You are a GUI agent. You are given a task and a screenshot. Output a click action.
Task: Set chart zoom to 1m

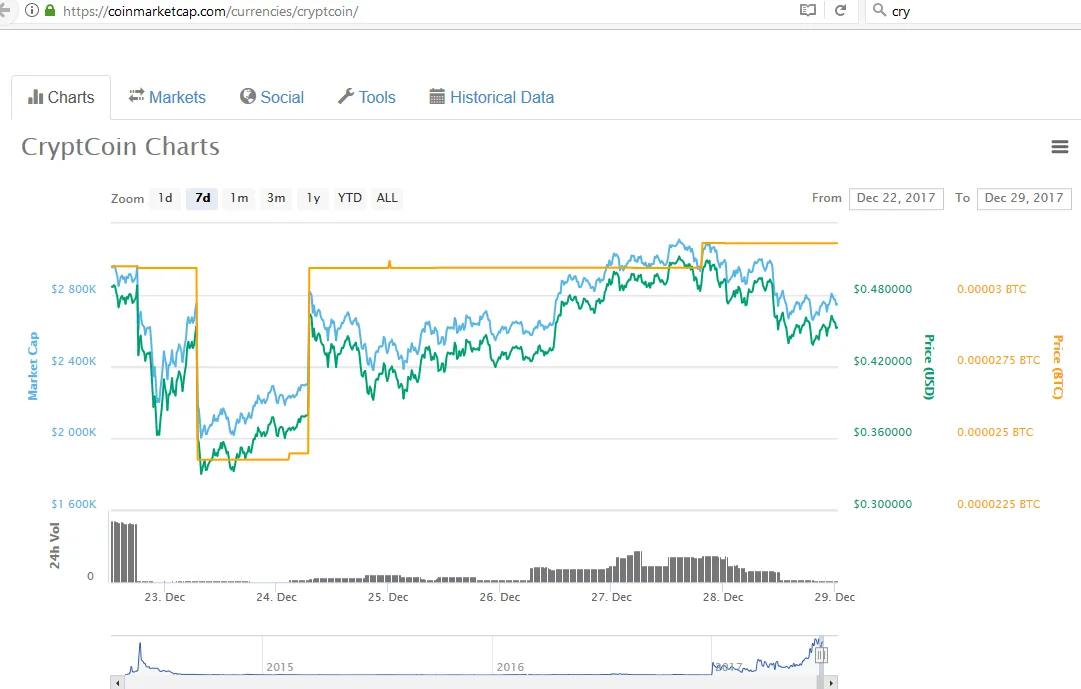(239, 198)
